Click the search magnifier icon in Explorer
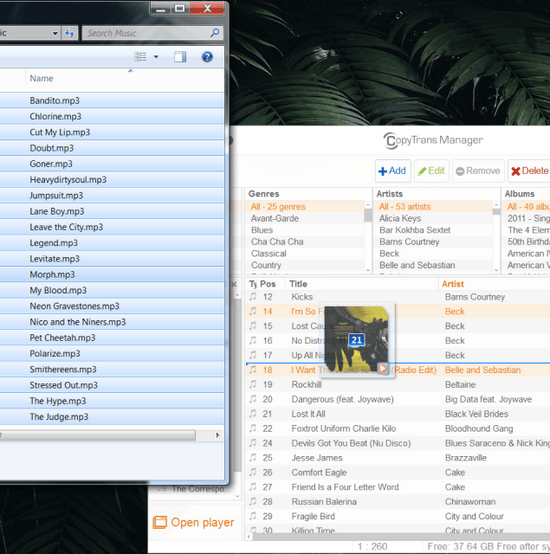The width and height of the screenshot is (550, 554). coord(215,33)
